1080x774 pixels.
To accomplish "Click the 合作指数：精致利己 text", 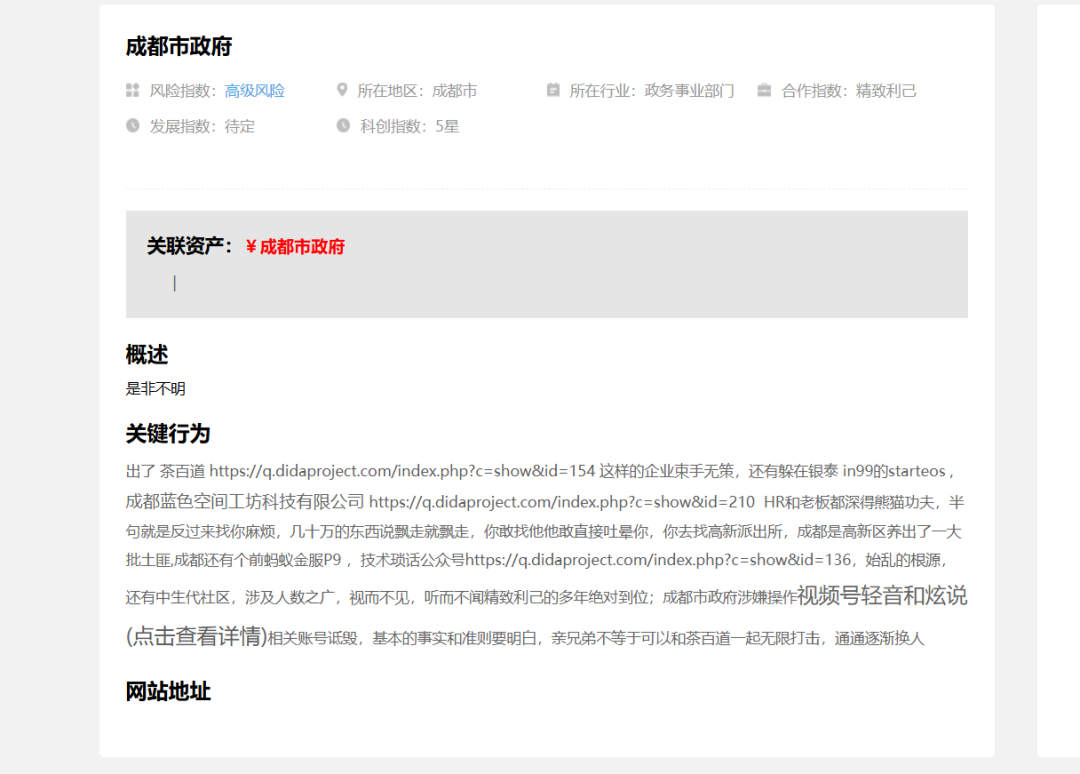I will point(849,91).
